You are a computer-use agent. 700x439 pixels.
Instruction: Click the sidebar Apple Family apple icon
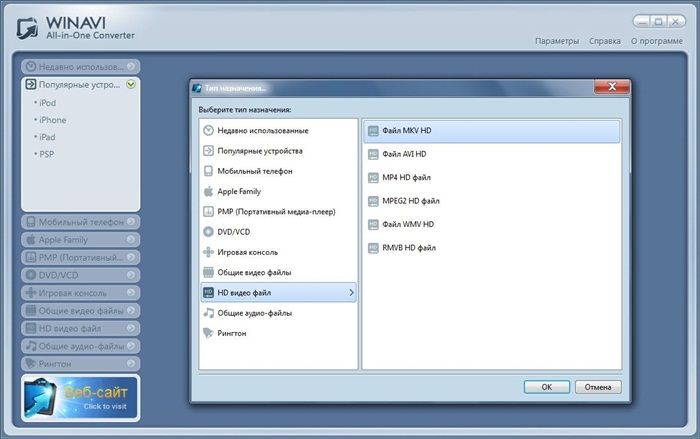click(x=30, y=239)
